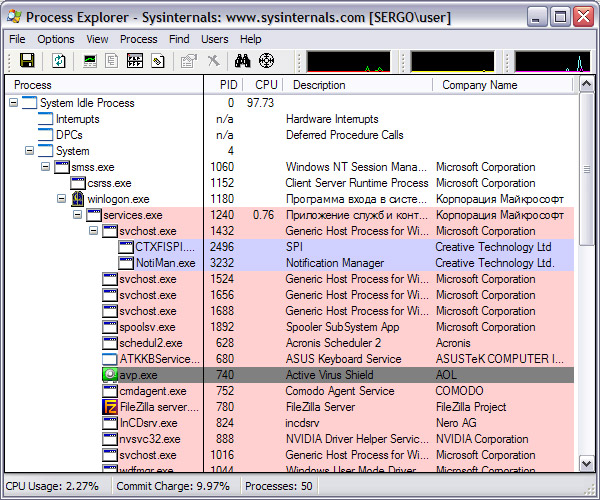Click the Save floppy disk toolbar icon
Screen dimensions: 600x500
coord(27,60)
